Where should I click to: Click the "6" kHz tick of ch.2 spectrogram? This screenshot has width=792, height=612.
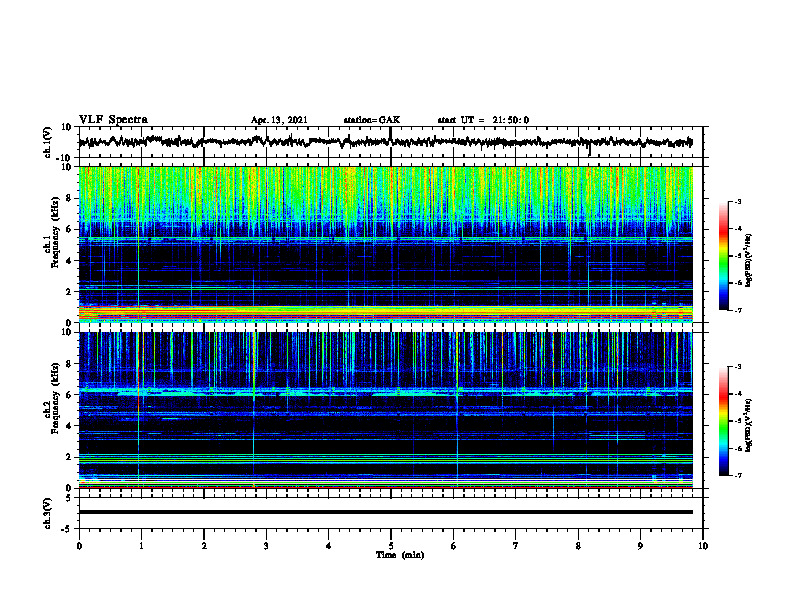(71, 395)
